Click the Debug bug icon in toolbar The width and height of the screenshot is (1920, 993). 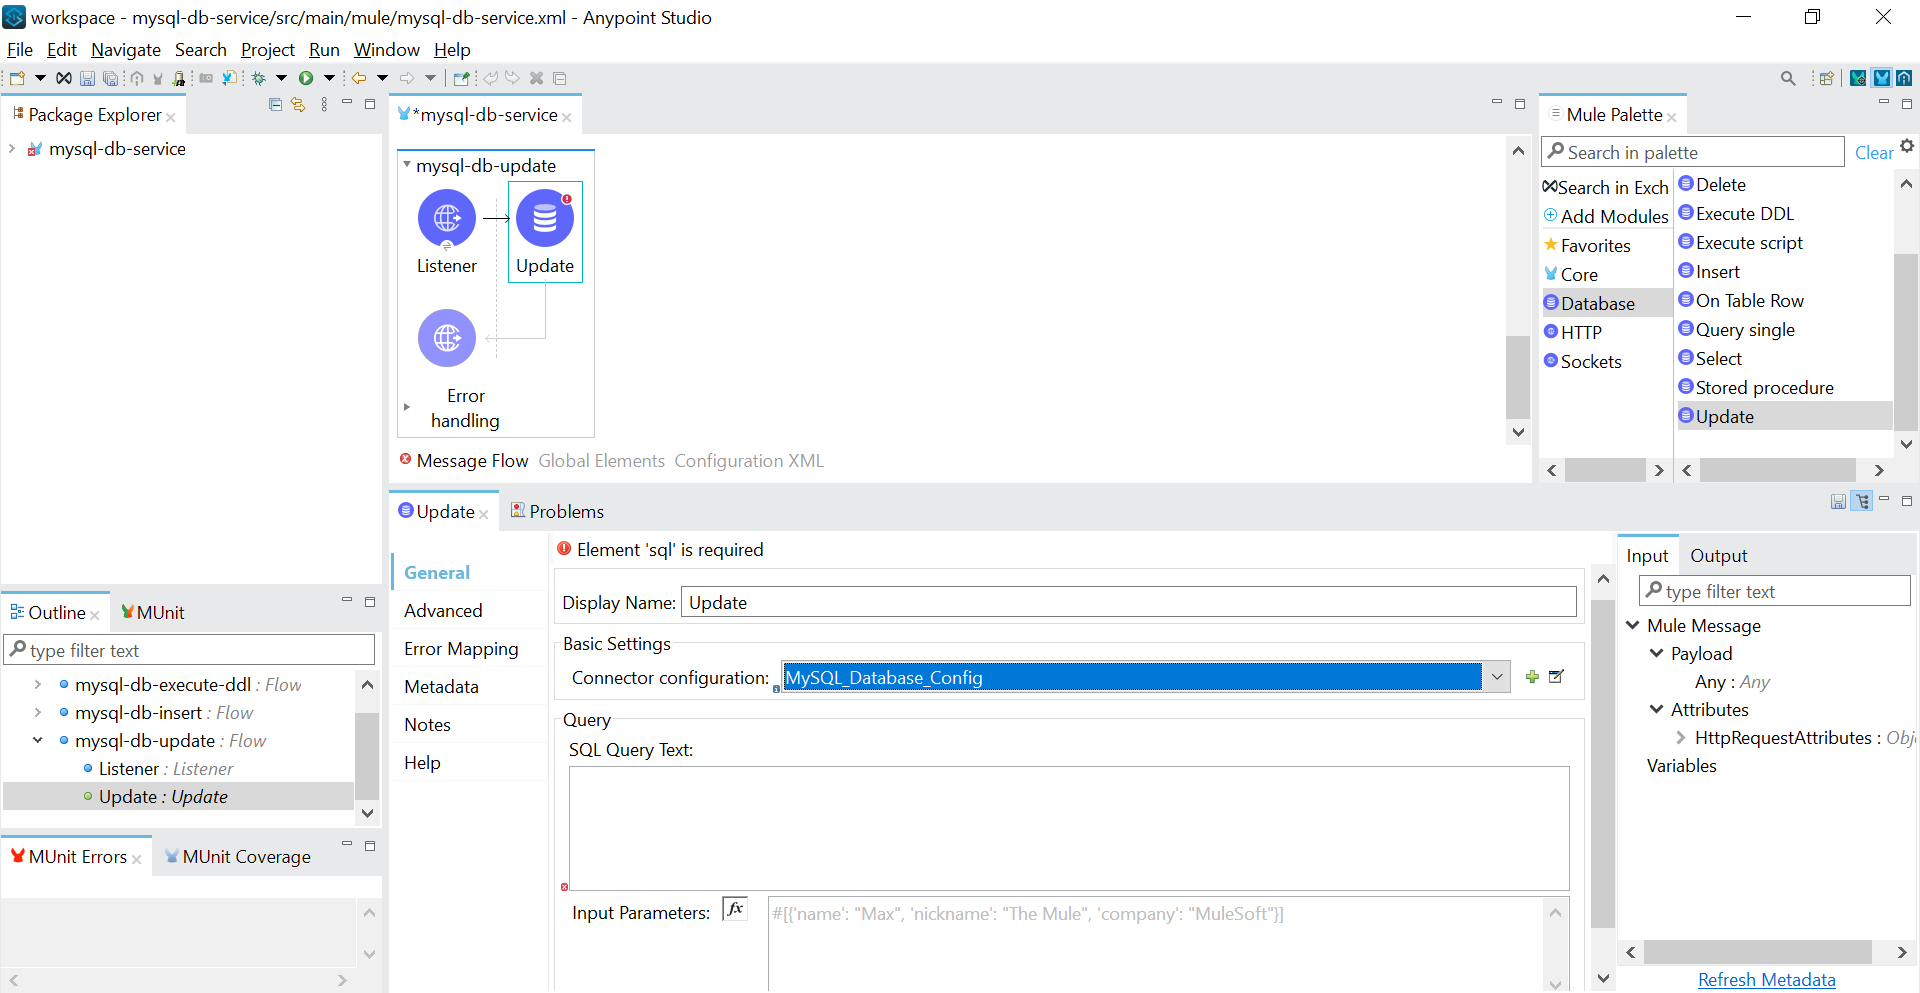click(x=258, y=78)
